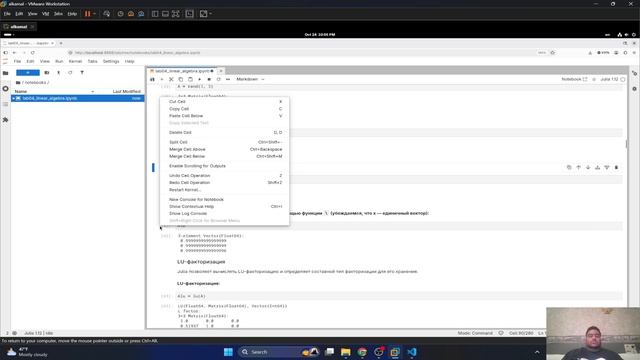
Task: Open Running Terminals and Kernels sidebar icon
Action: coord(5,89)
